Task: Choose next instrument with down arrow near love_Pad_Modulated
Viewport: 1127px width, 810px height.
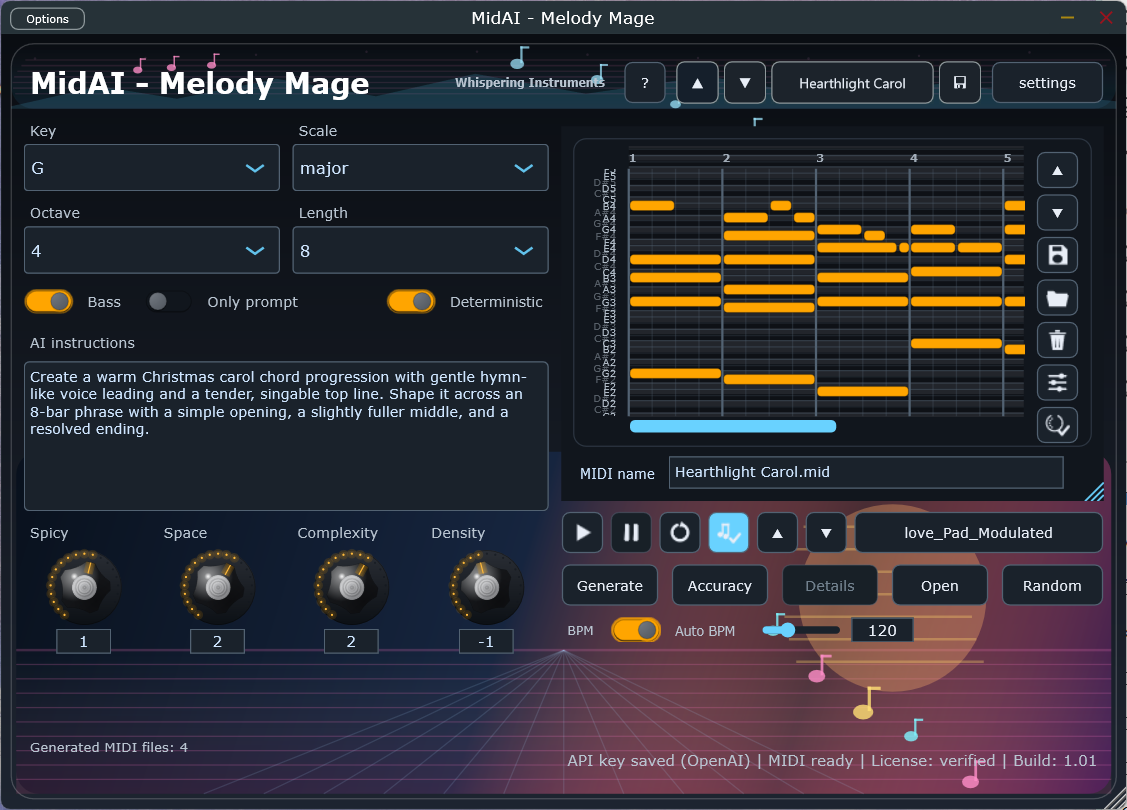Action: pos(827,533)
